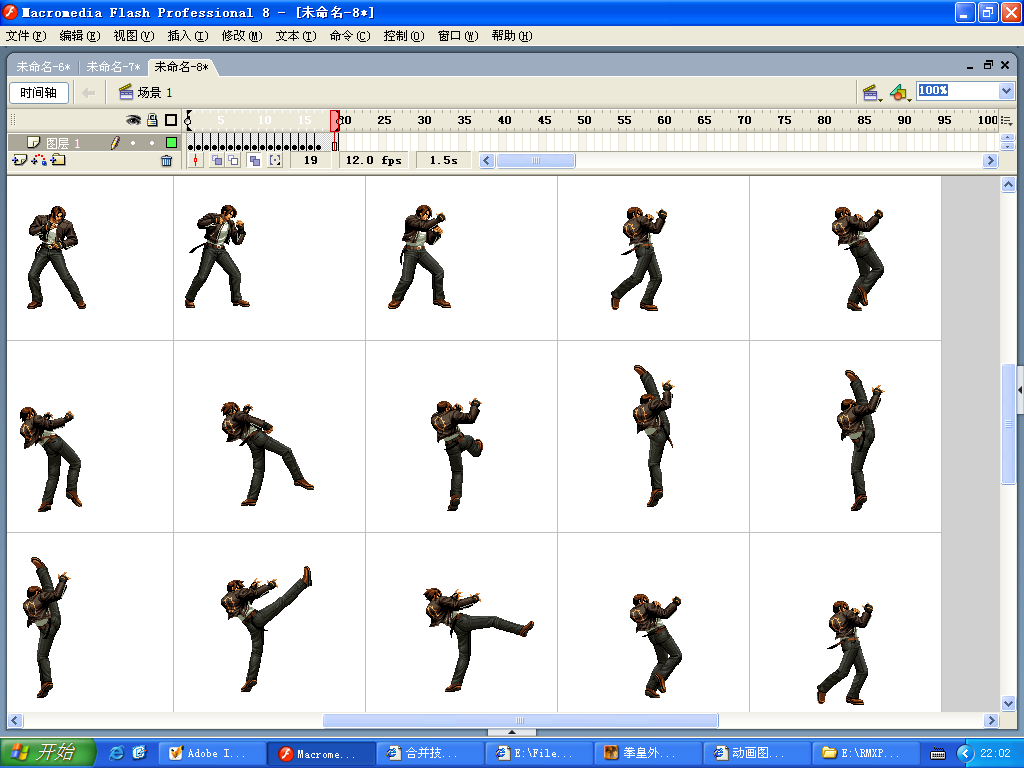
Task: Open the 开始 Start menu
Action: (48, 752)
